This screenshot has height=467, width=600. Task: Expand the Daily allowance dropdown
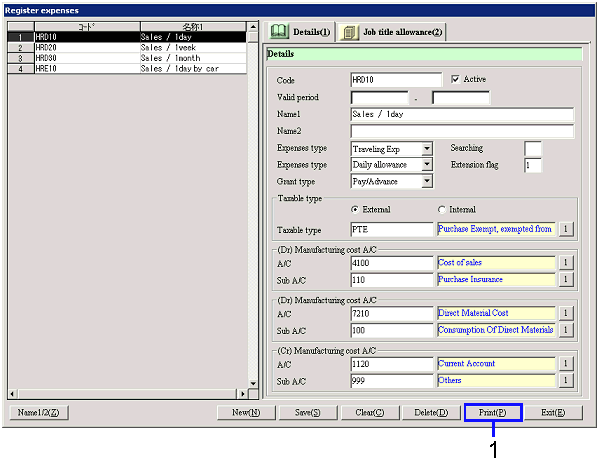[x=427, y=165]
